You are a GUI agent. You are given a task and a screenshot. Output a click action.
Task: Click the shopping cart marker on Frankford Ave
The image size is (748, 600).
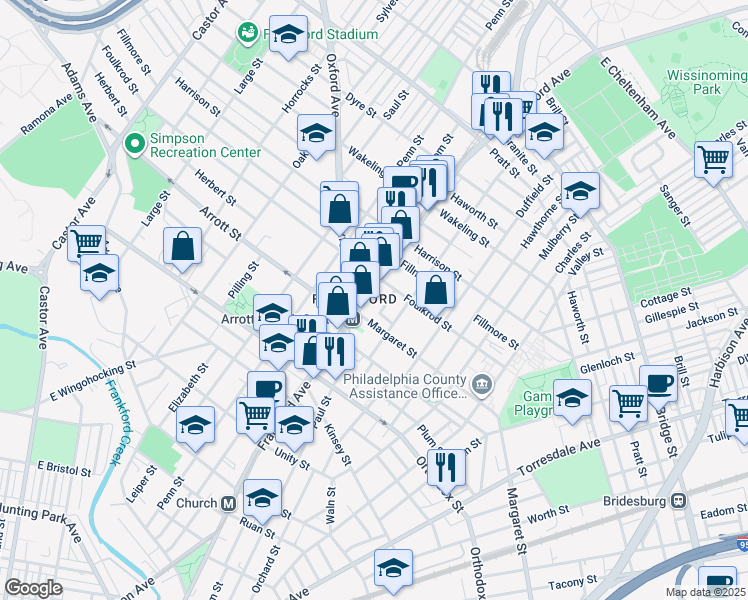point(255,416)
